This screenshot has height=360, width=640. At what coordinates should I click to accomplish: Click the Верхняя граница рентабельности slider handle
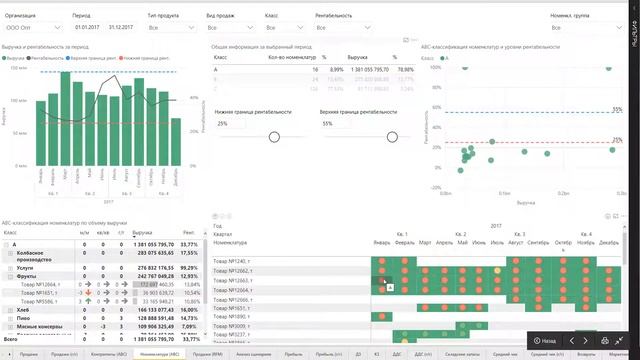pyautogui.click(x=392, y=137)
